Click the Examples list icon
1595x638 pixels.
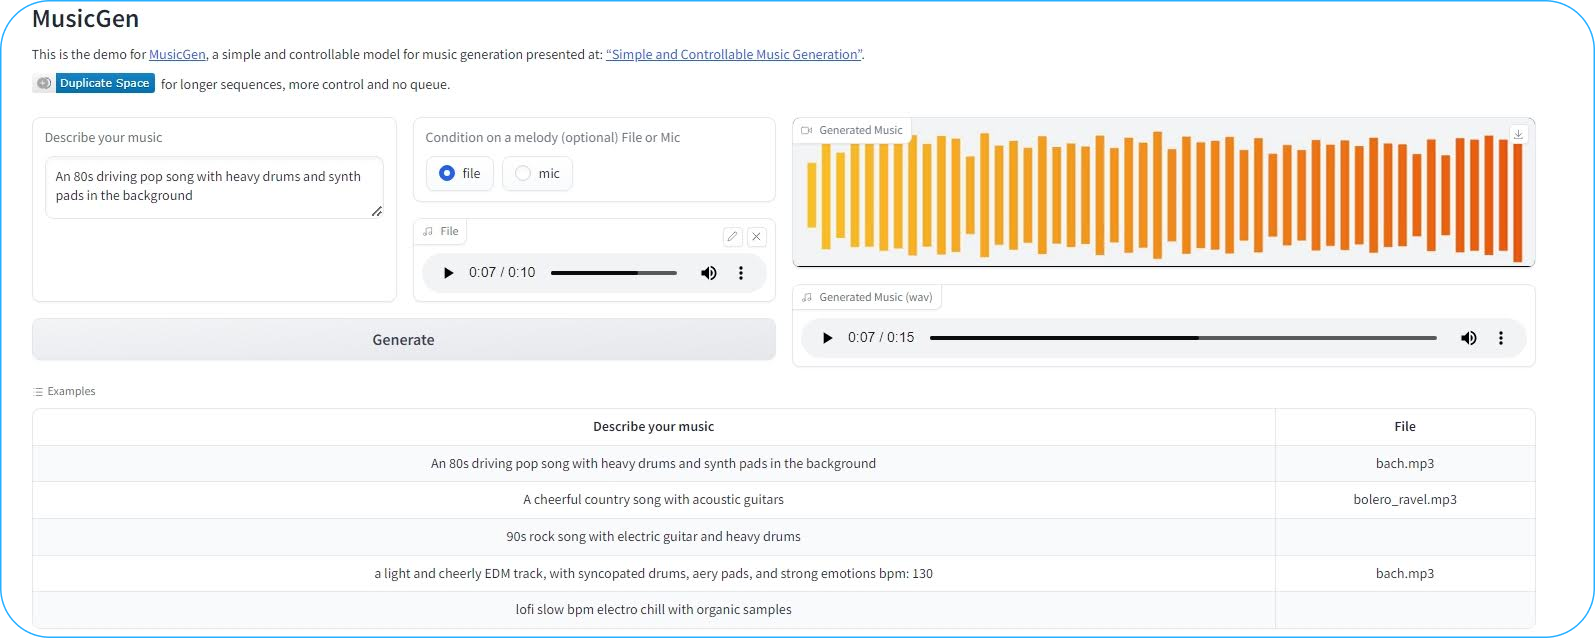tap(38, 392)
